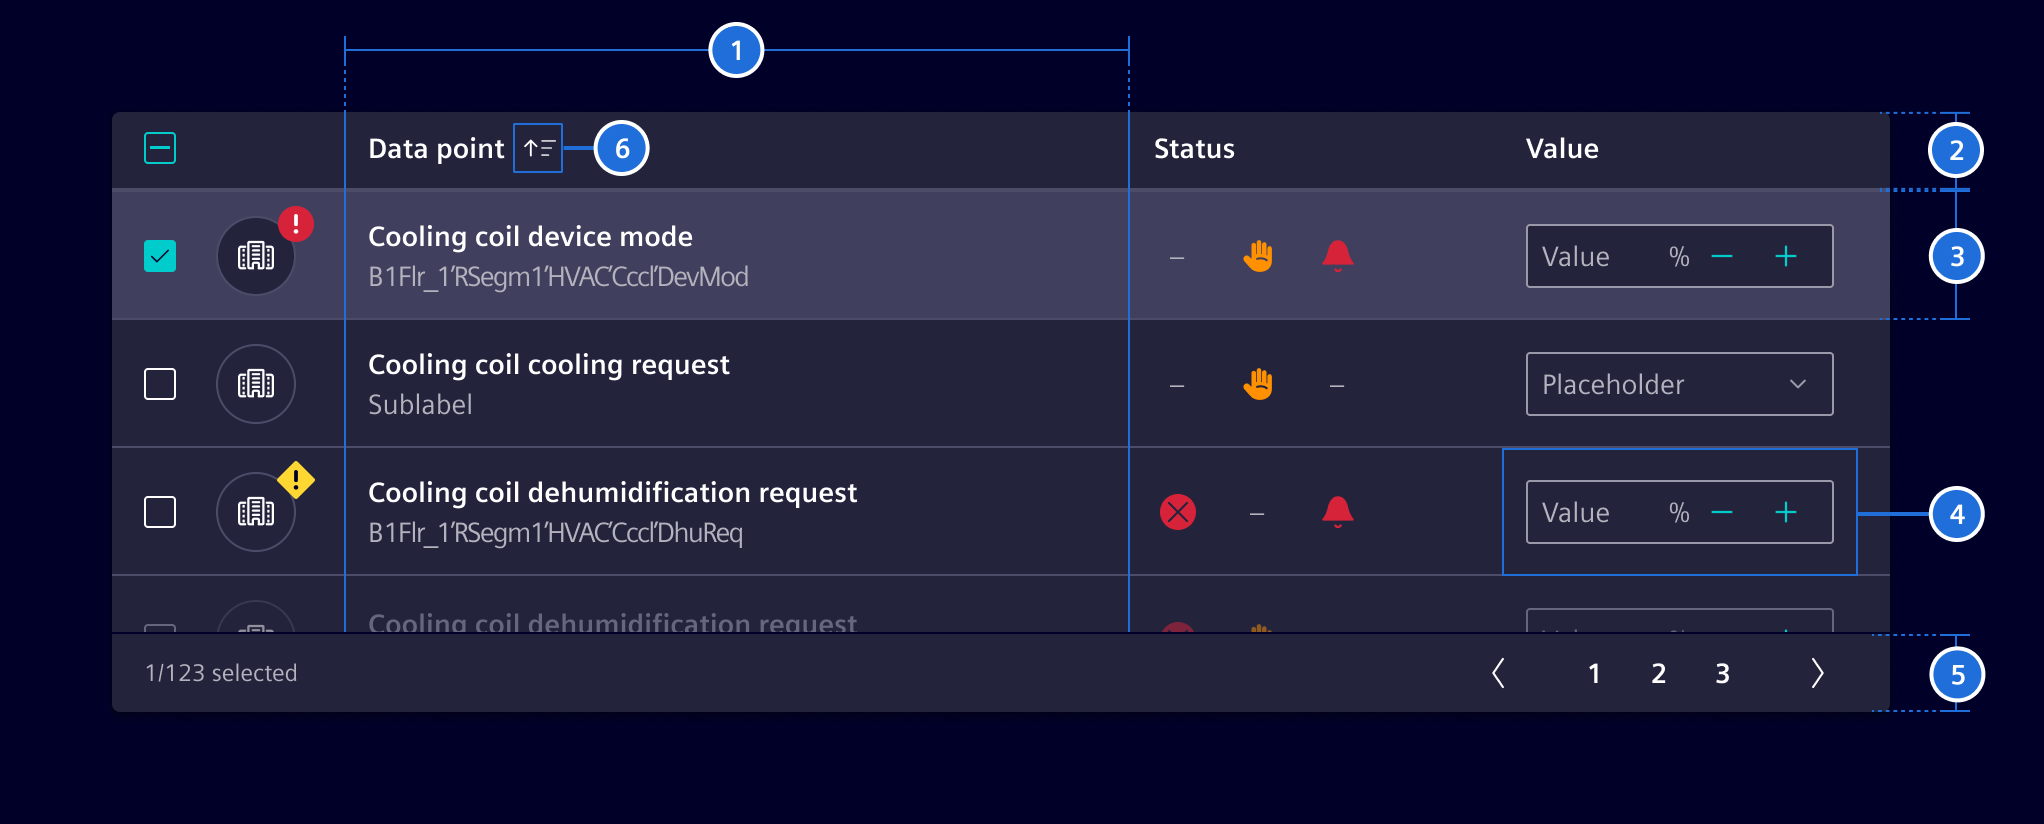2044x824 pixels.
Task: Click building icon for Cooling coil cooling request
Action: (256, 384)
